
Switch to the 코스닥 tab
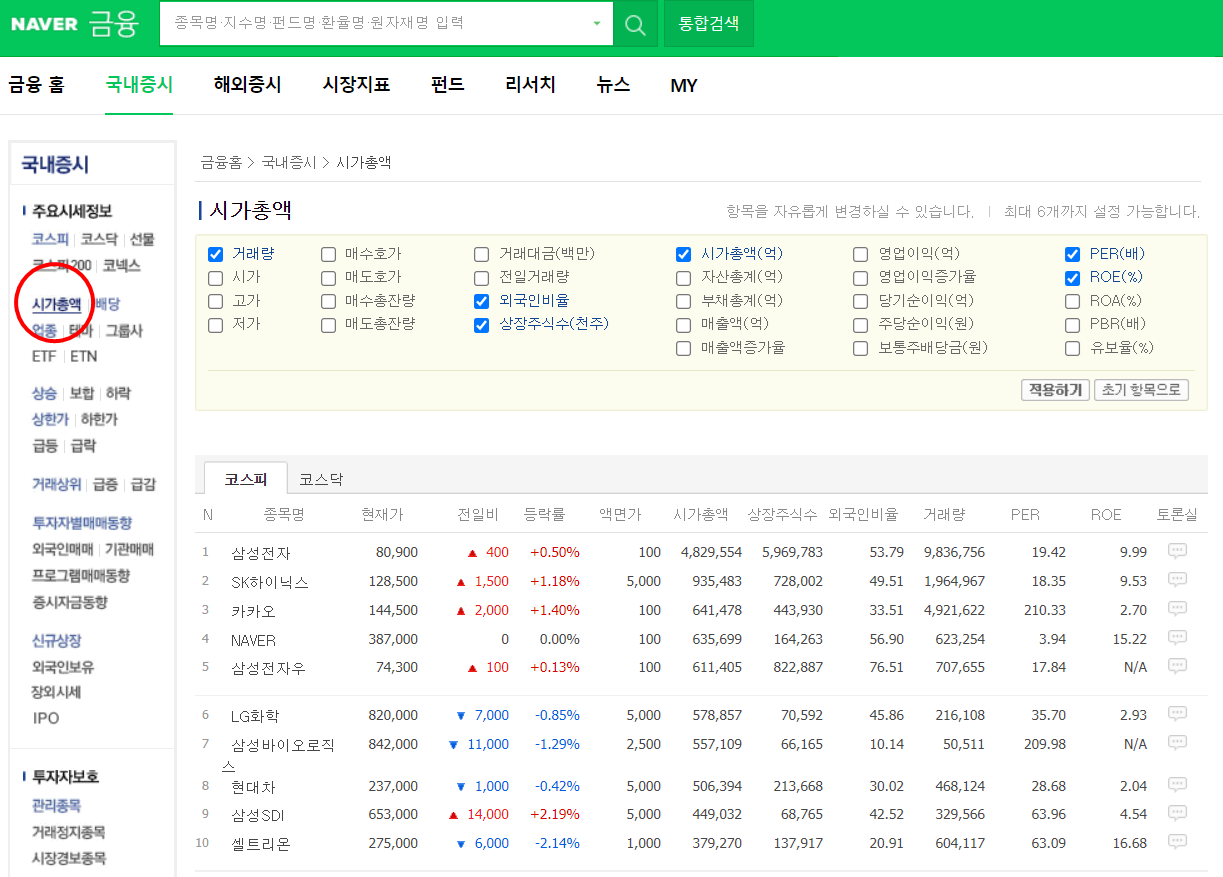click(321, 479)
